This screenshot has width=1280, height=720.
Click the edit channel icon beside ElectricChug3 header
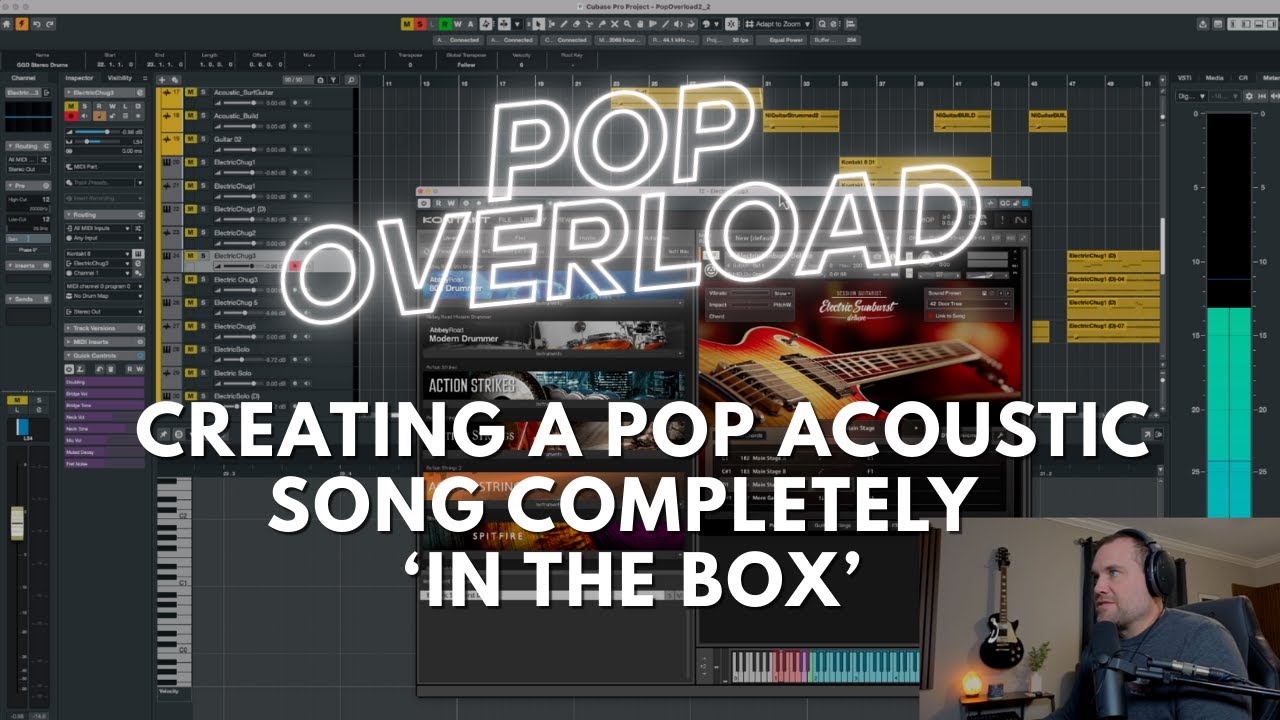tap(140, 93)
